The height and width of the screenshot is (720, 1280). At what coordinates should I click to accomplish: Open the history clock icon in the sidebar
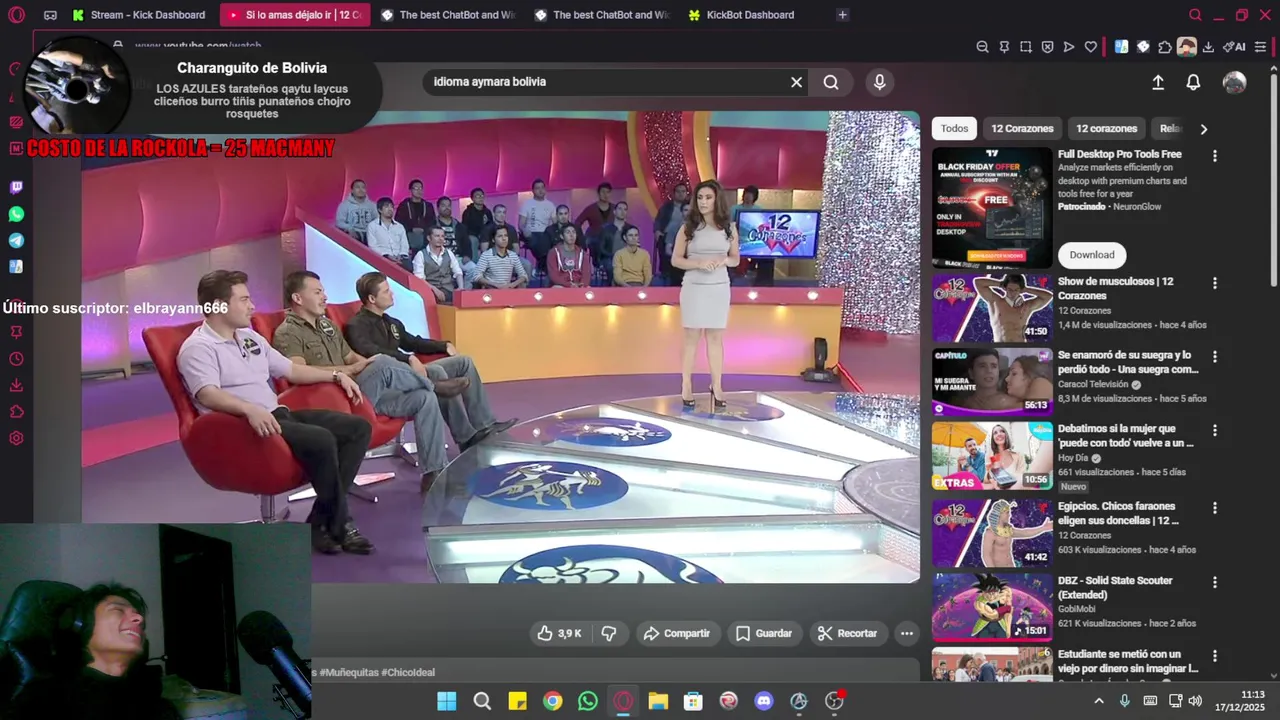click(16, 359)
